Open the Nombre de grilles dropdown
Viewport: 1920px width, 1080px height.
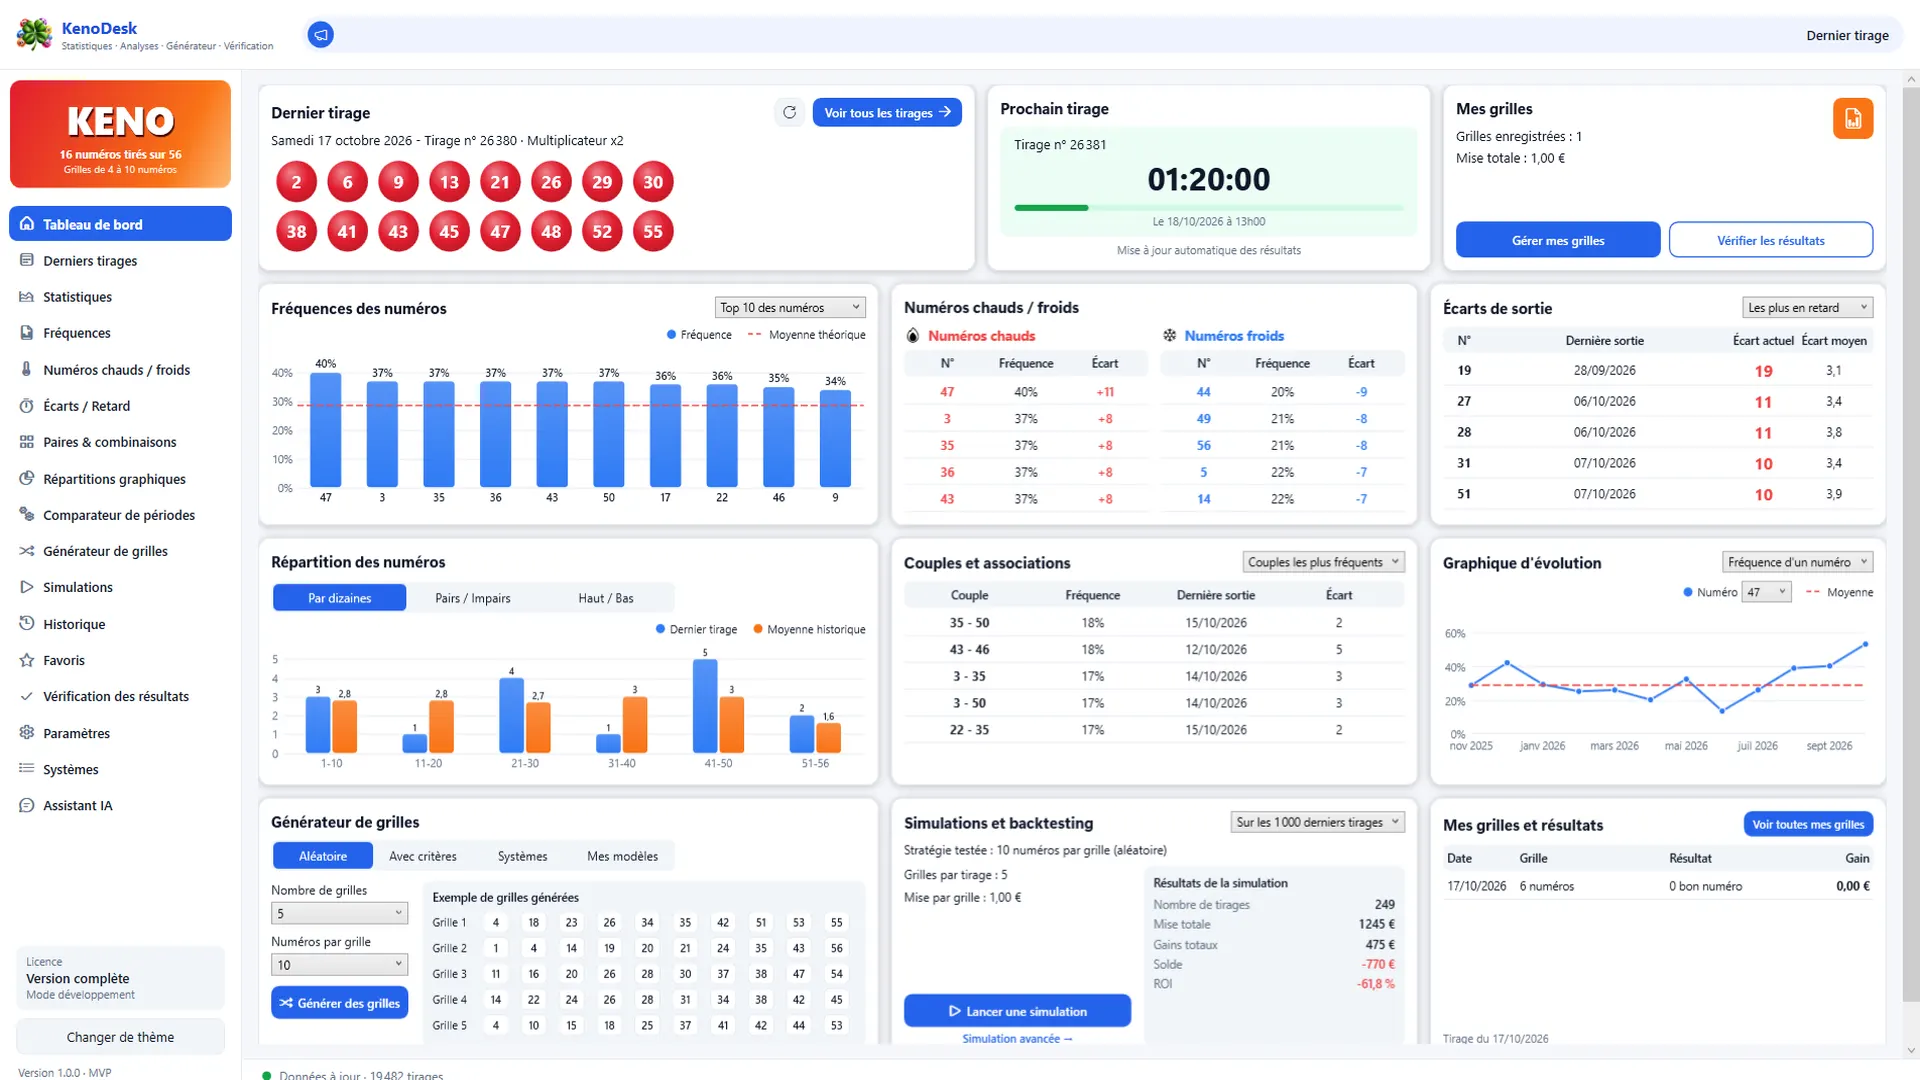point(339,913)
